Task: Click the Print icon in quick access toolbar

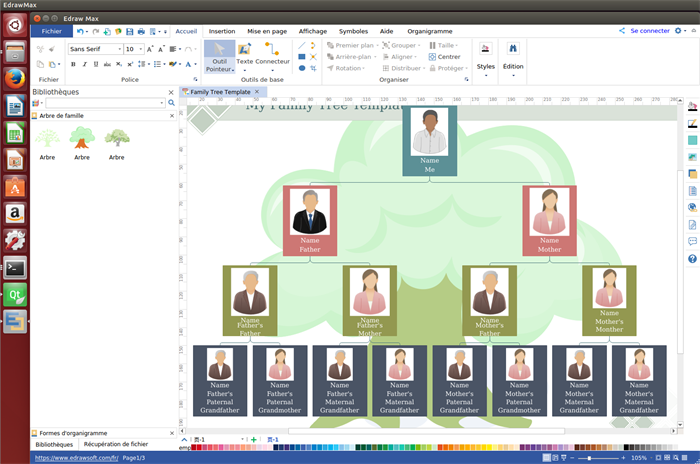Action: [141, 31]
